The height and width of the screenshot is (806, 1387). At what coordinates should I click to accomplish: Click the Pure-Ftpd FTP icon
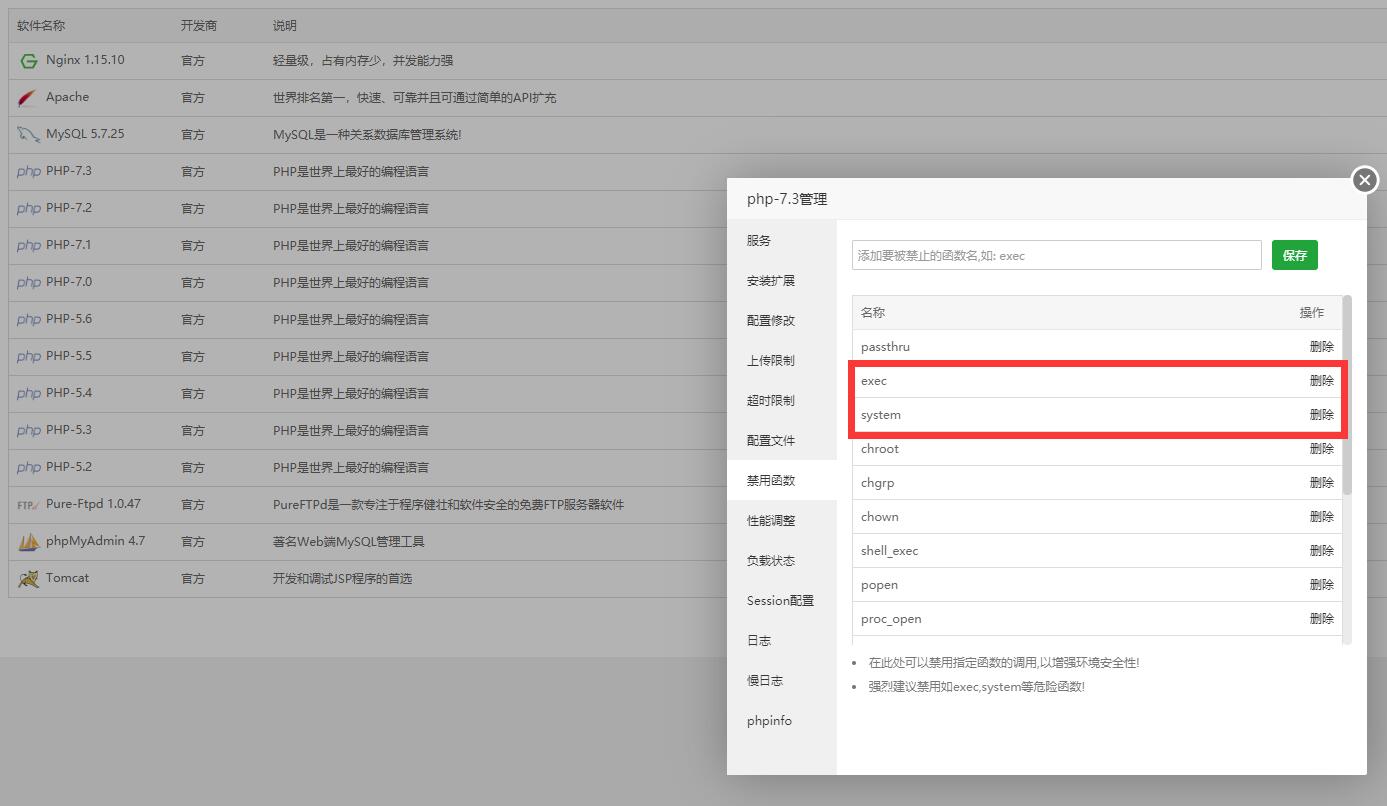point(29,505)
